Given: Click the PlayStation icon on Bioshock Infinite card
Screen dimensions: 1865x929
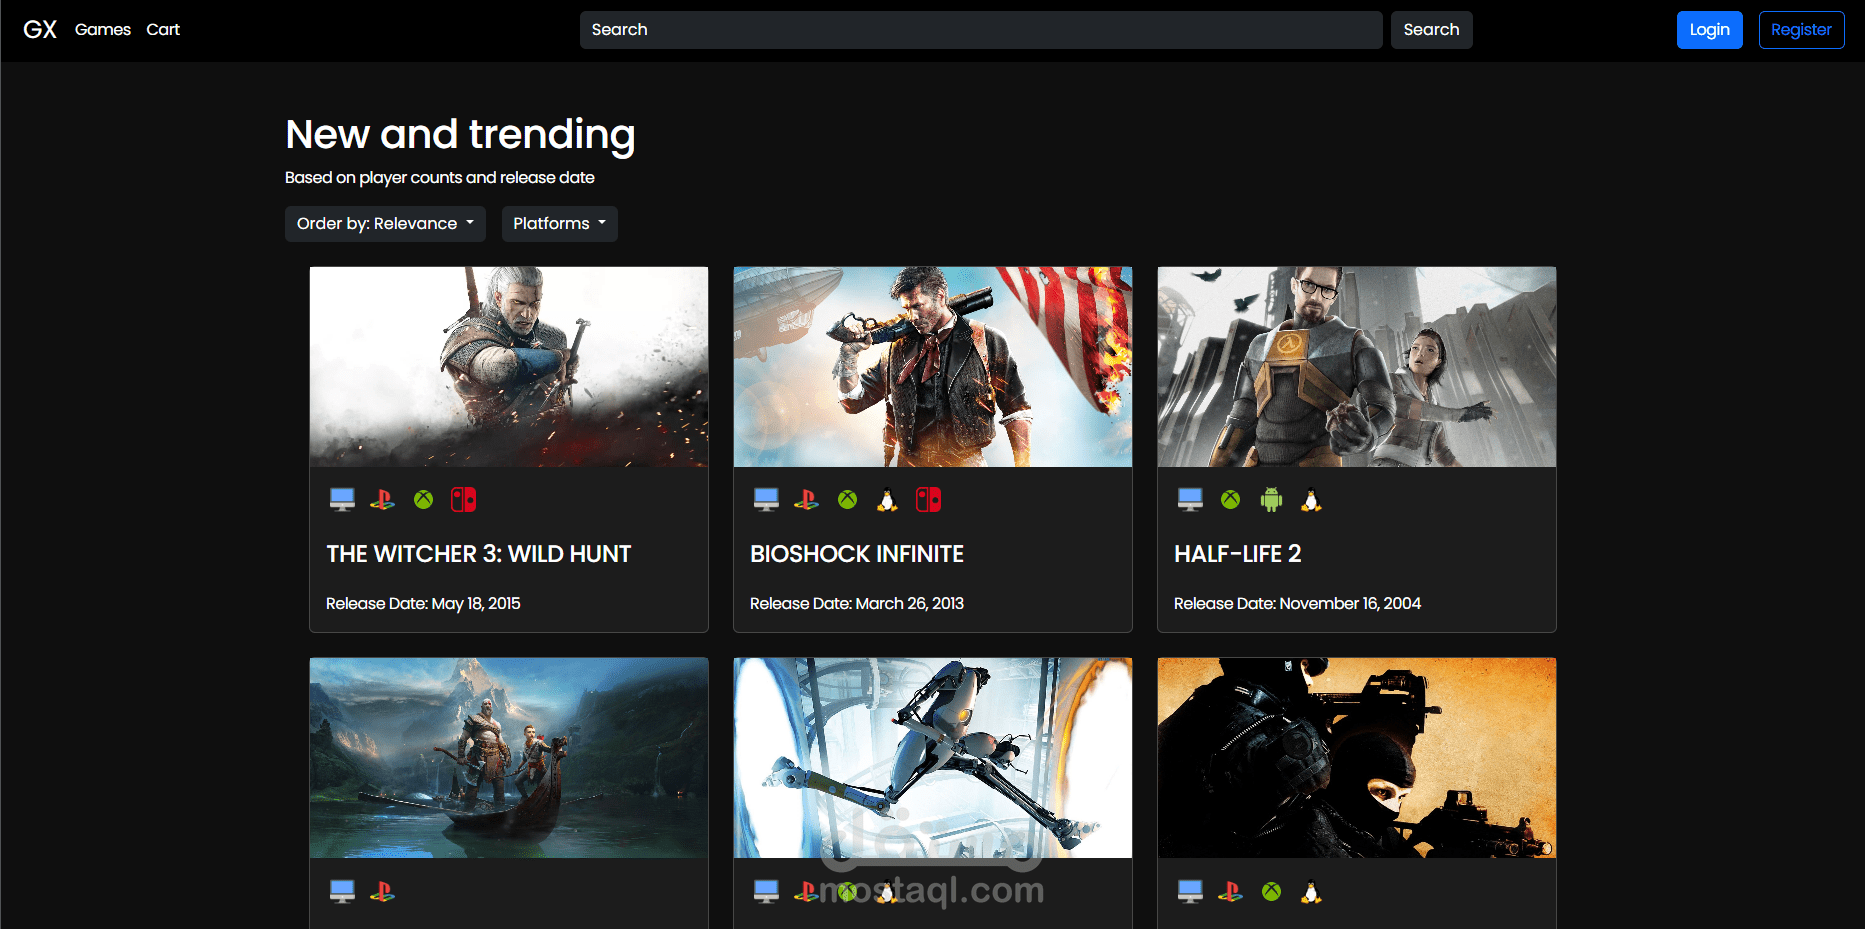Looking at the screenshot, I should coord(806,500).
